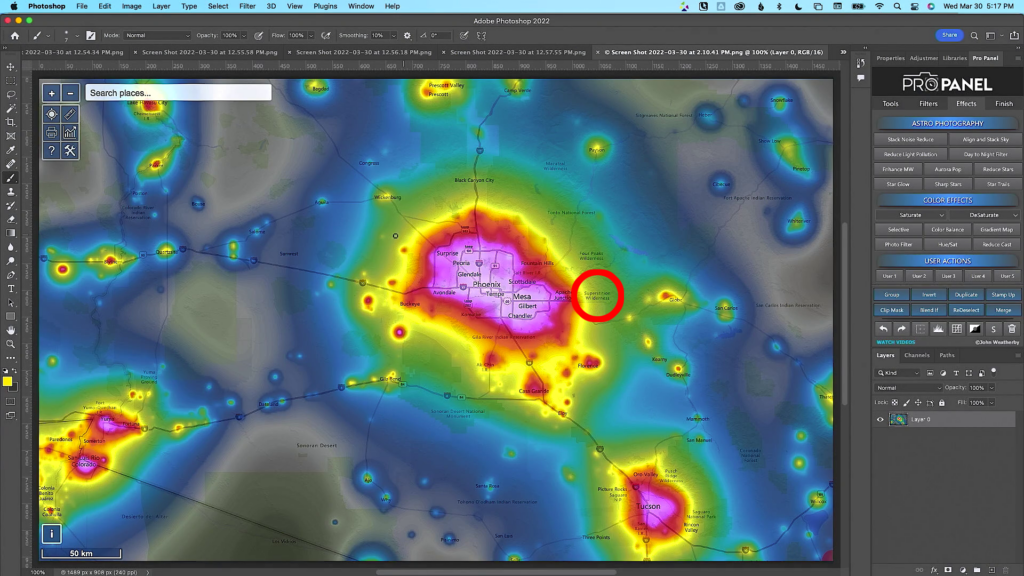The height and width of the screenshot is (576, 1024).
Task: Open the Filter menu
Action: [247, 6]
